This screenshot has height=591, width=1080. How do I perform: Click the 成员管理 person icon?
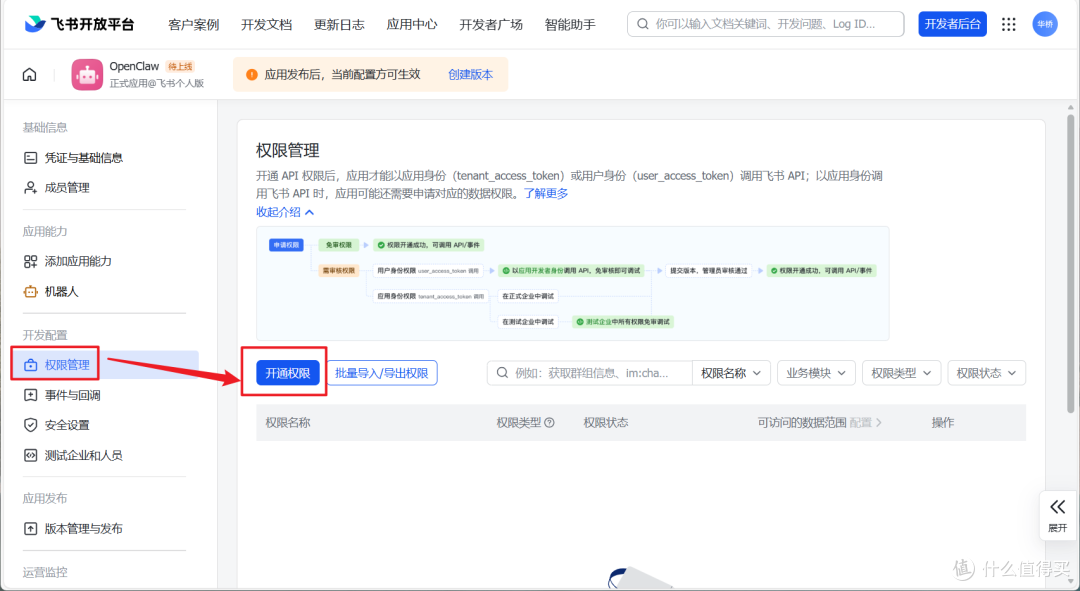(30, 187)
